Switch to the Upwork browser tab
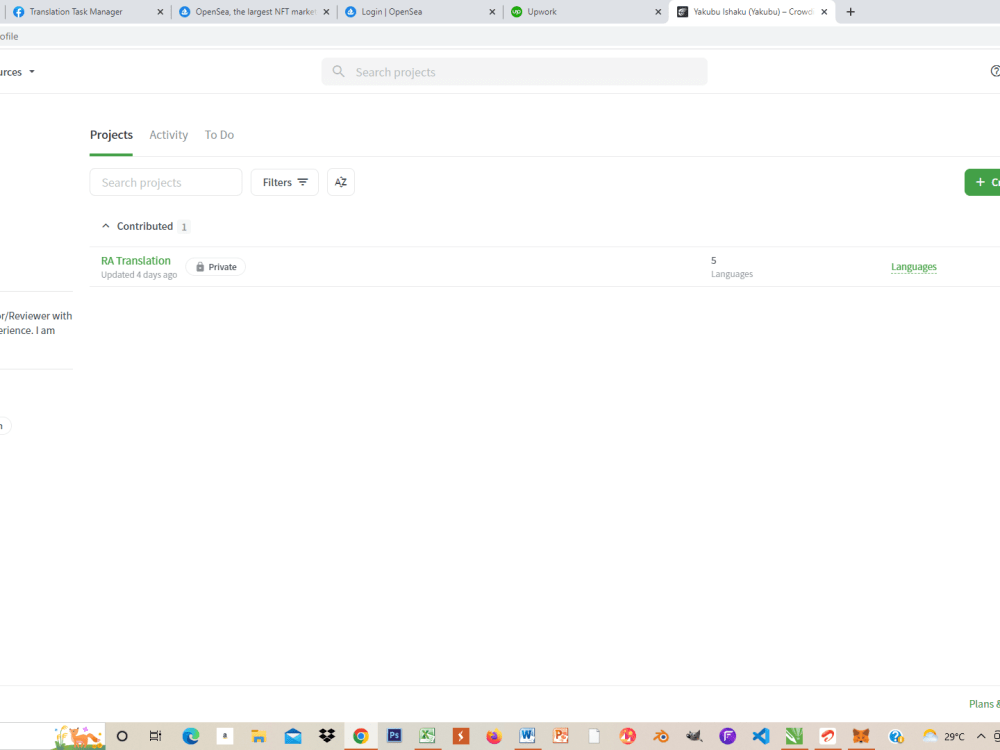1000x750 pixels. (585, 11)
